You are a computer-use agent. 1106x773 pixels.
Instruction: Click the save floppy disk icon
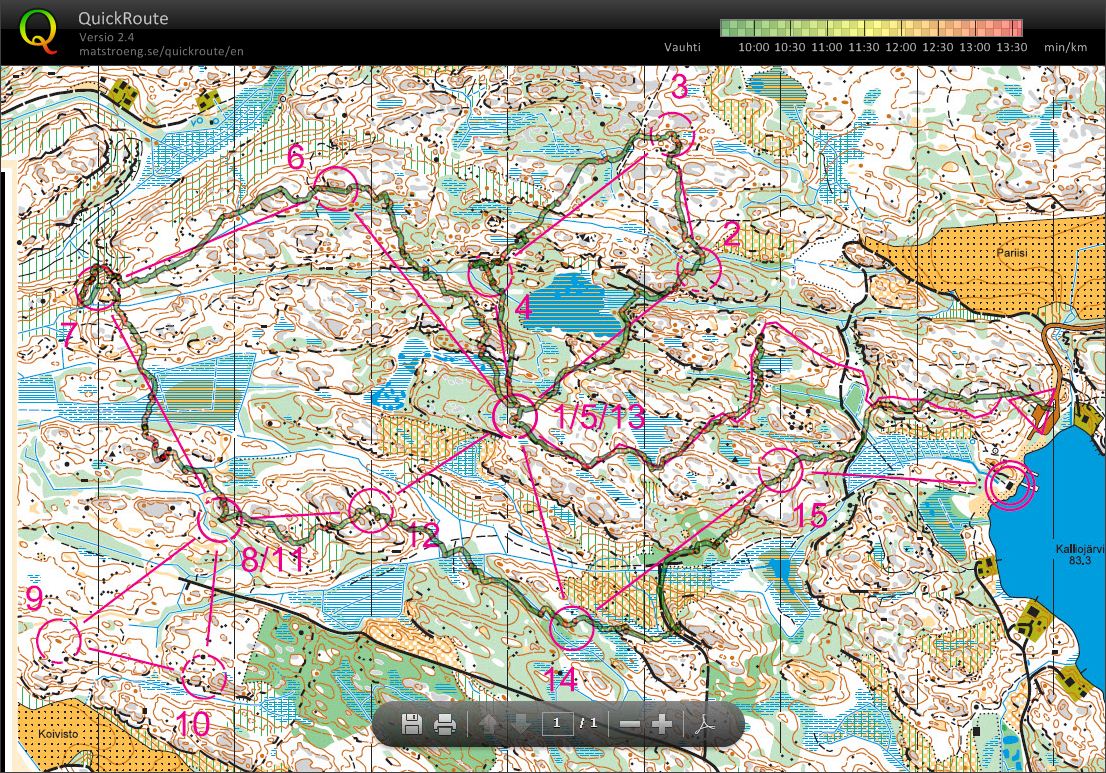[x=411, y=724]
